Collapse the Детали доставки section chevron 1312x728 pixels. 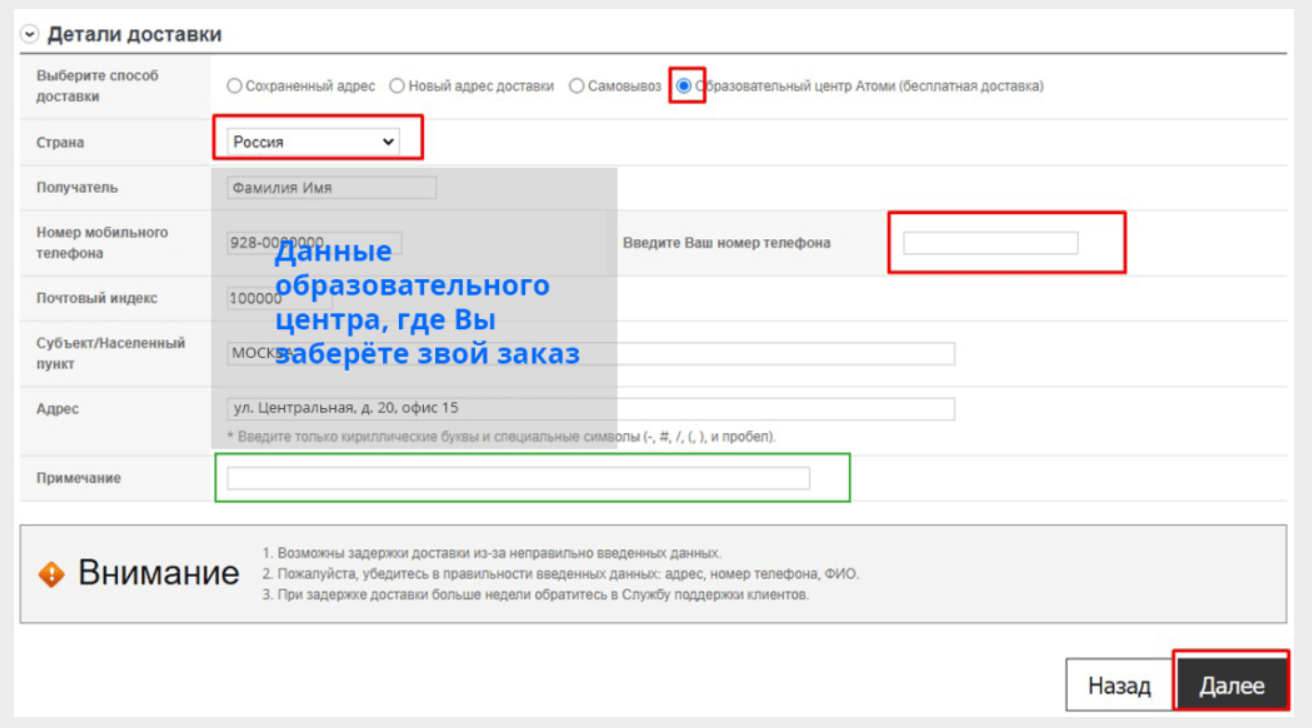[x=29, y=35]
